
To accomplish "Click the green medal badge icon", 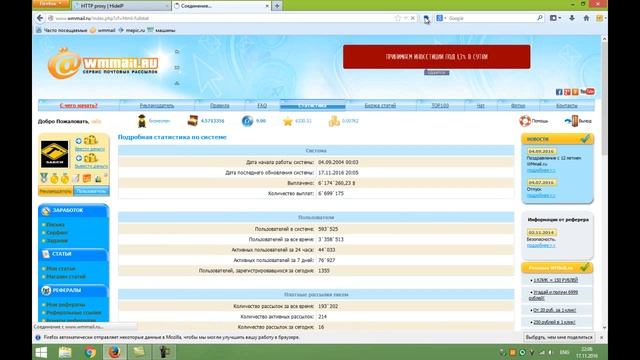I will click(x=44, y=178).
